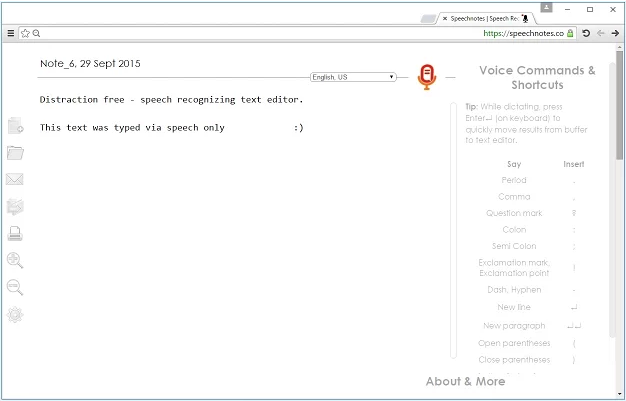Image resolution: width=626 pixels, height=401 pixels.
Task: Click the 'Insert' column header
Action: (574, 164)
